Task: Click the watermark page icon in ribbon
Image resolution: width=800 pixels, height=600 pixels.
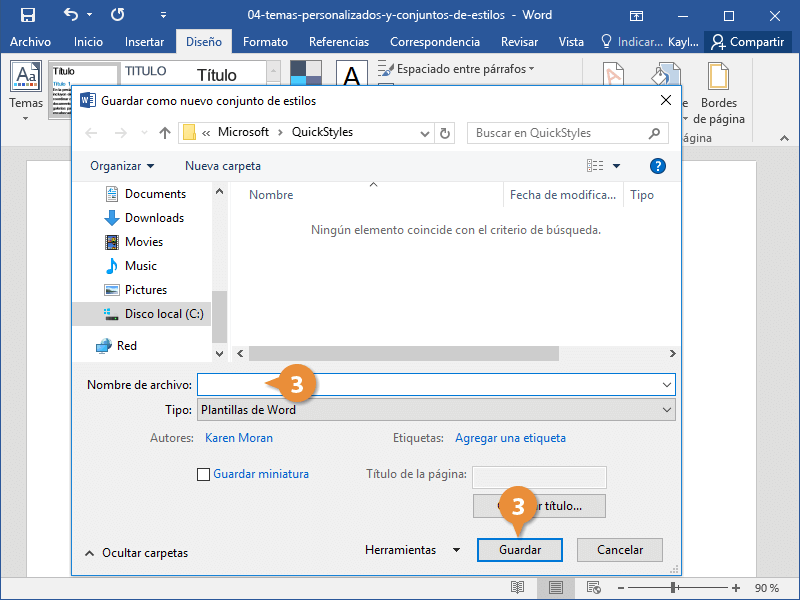Action: coord(613,73)
